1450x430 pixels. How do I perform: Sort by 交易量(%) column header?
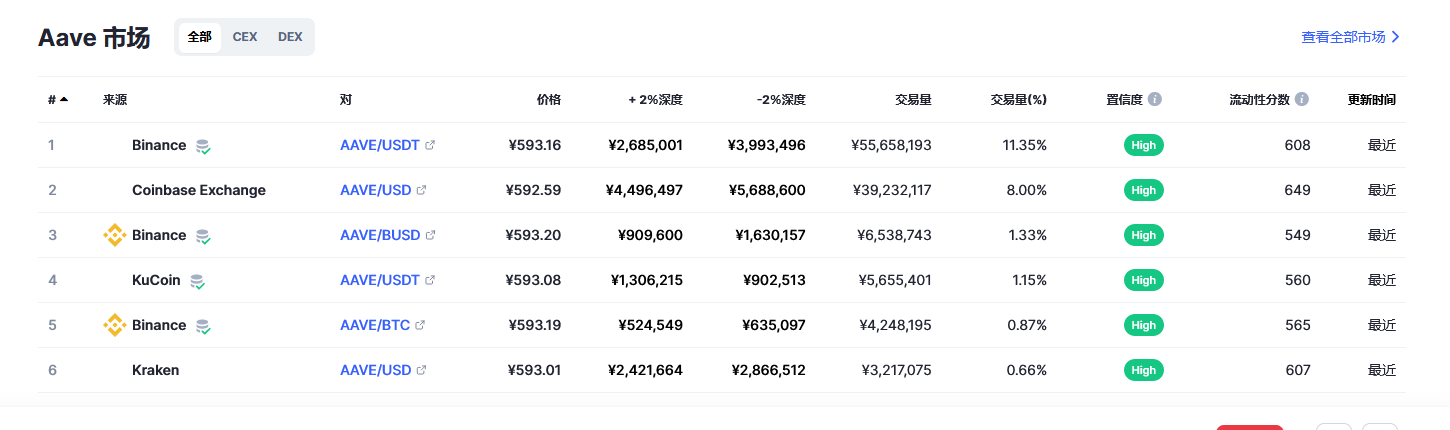pyautogui.click(x=1018, y=100)
